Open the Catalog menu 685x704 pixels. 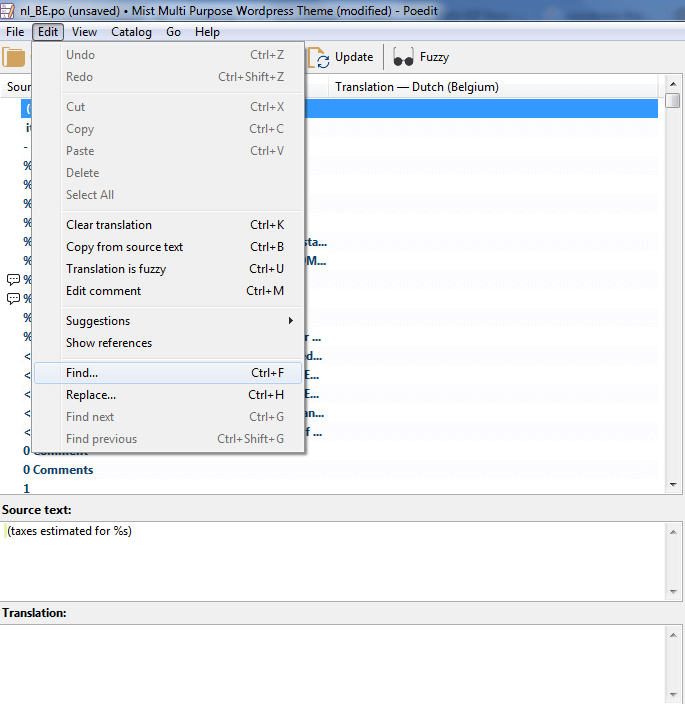click(131, 32)
